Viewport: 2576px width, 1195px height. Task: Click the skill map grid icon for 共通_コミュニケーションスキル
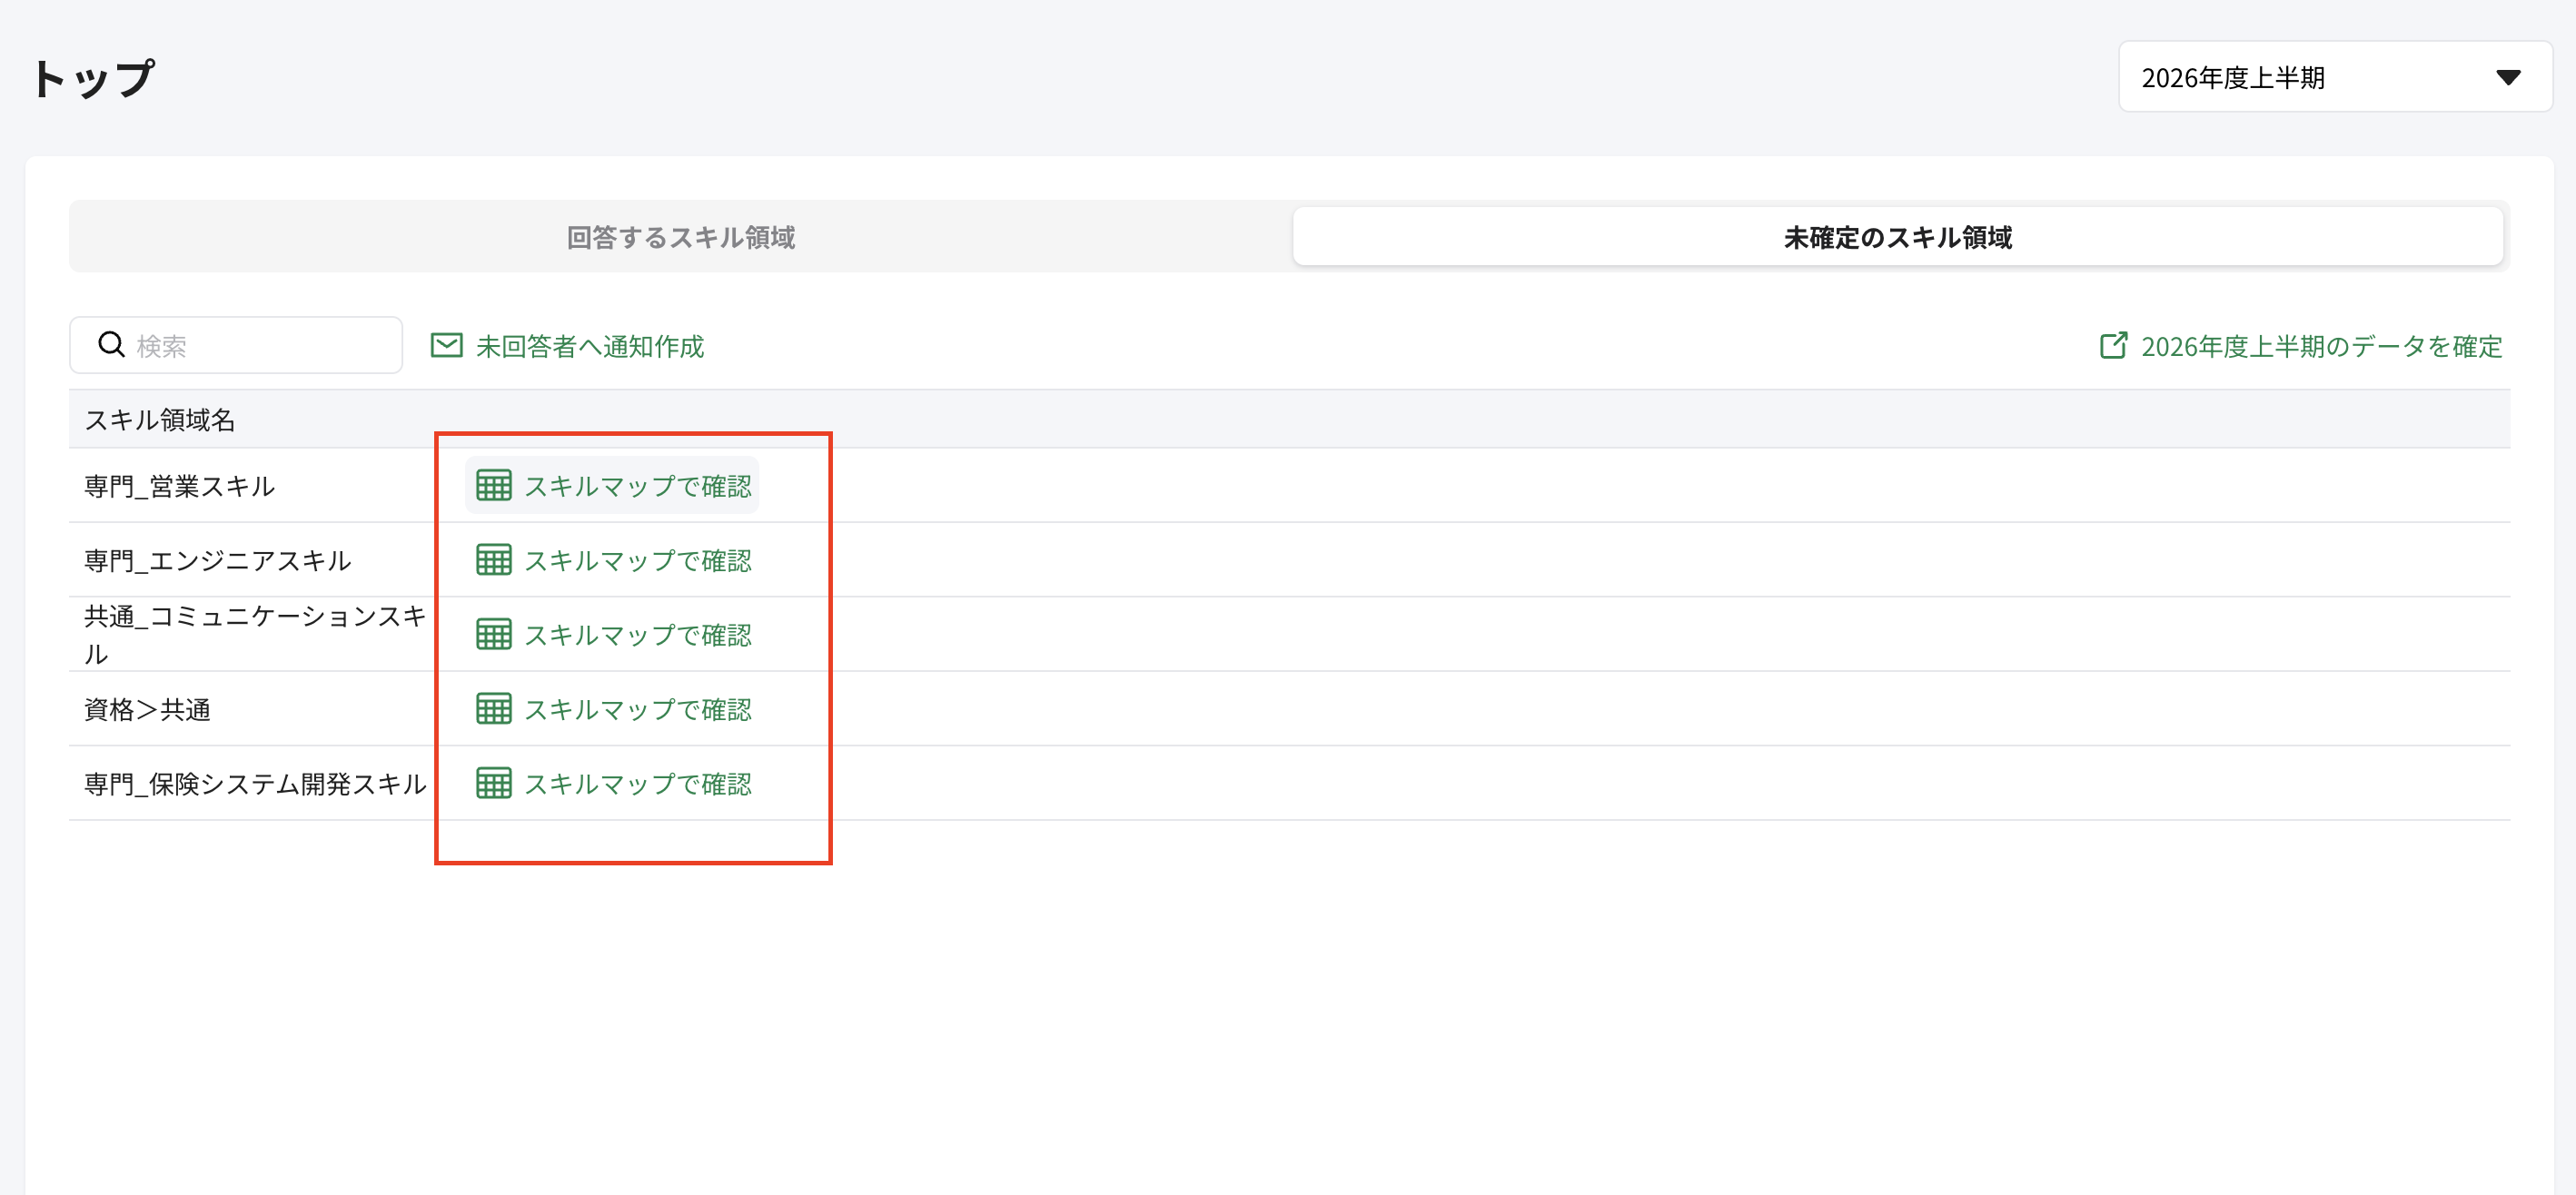point(493,634)
